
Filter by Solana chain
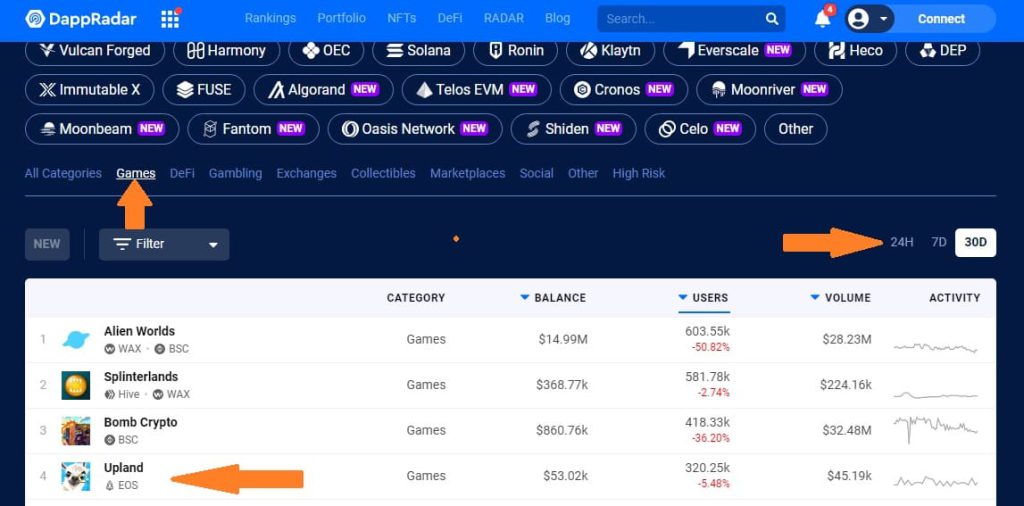(x=419, y=50)
